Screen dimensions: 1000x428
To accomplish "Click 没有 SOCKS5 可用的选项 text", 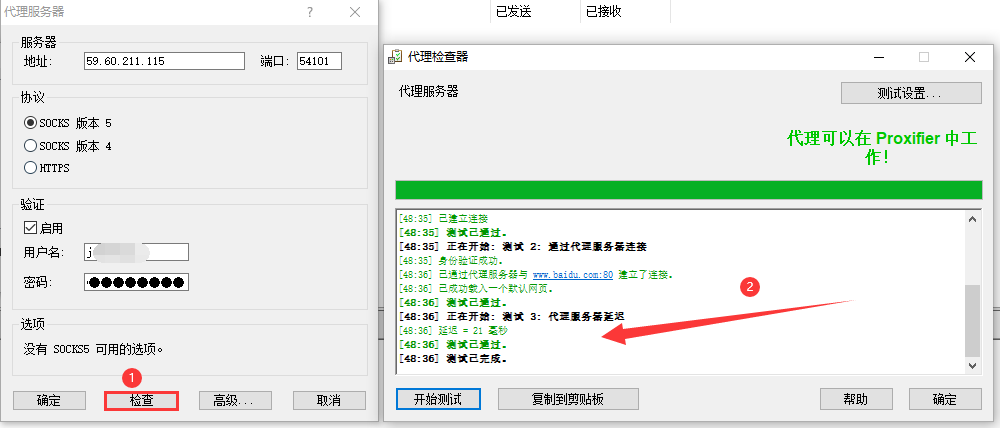I will [93, 349].
